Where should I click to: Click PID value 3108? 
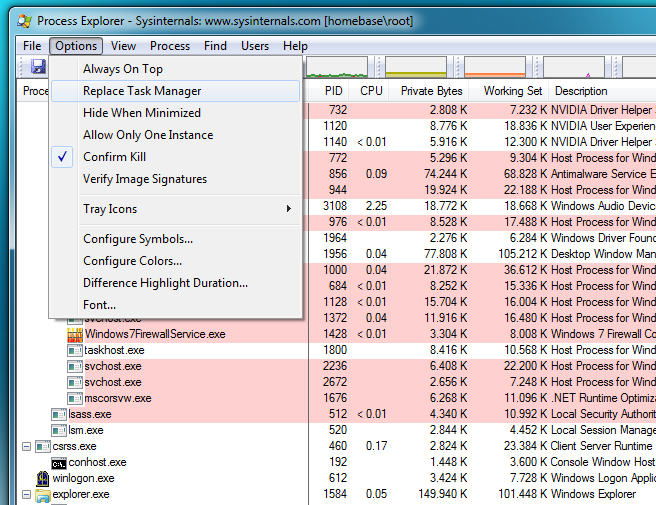pos(335,206)
